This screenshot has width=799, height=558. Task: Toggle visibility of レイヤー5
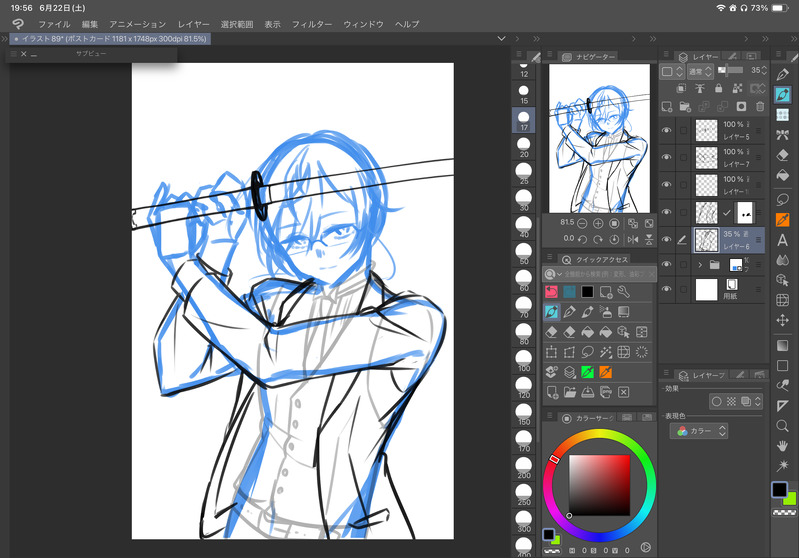pos(666,130)
